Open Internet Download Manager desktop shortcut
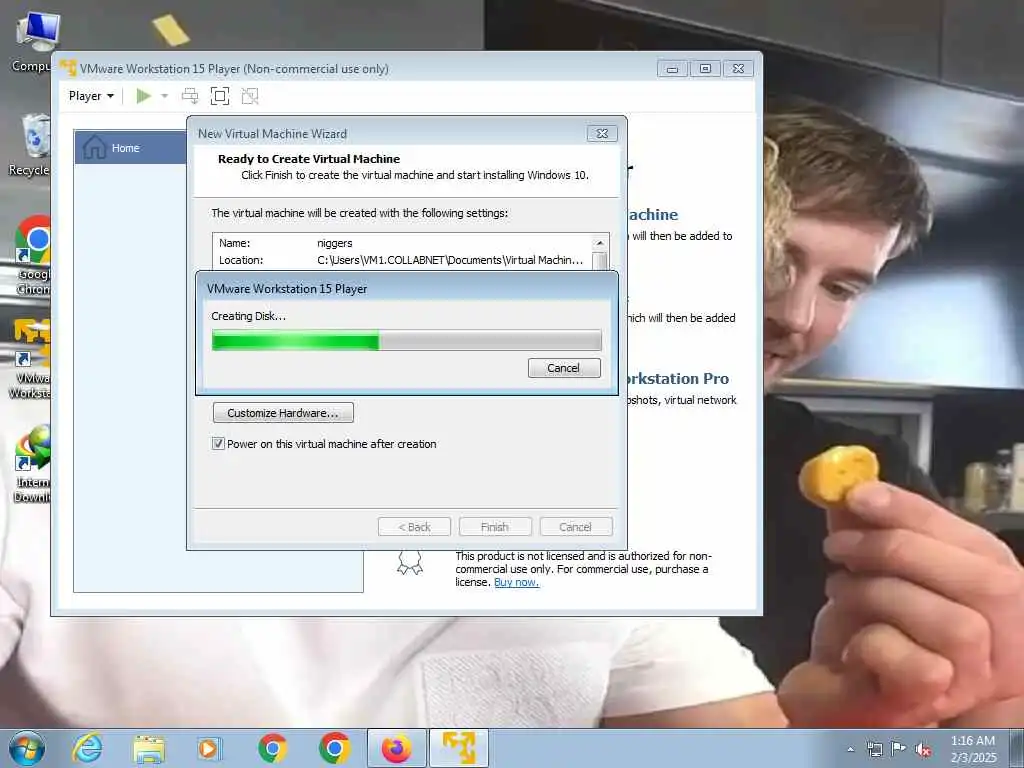The height and width of the screenshot is (768, 1024). click(31, 462)
